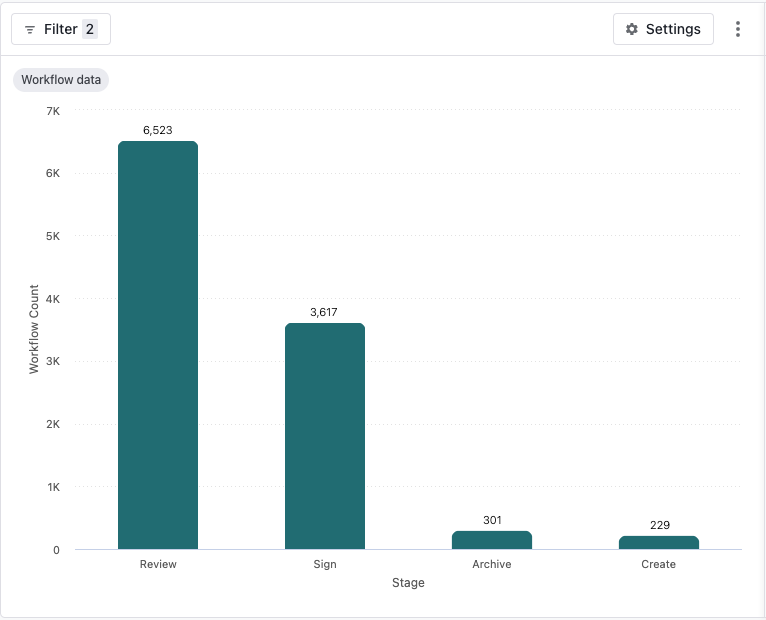766x620 pixels.
Task: Click the Archive axis label
Action: pyautogui.click(x=492, y=564)
